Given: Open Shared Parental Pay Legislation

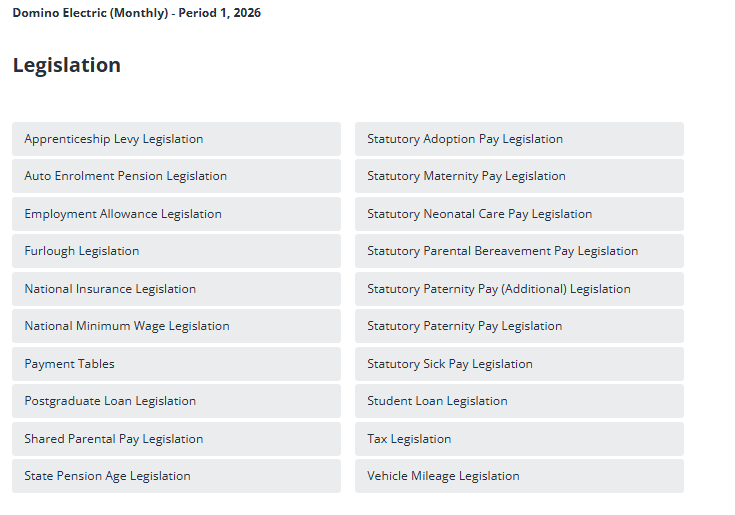Looking at the screenshot, I should (114, 439).
